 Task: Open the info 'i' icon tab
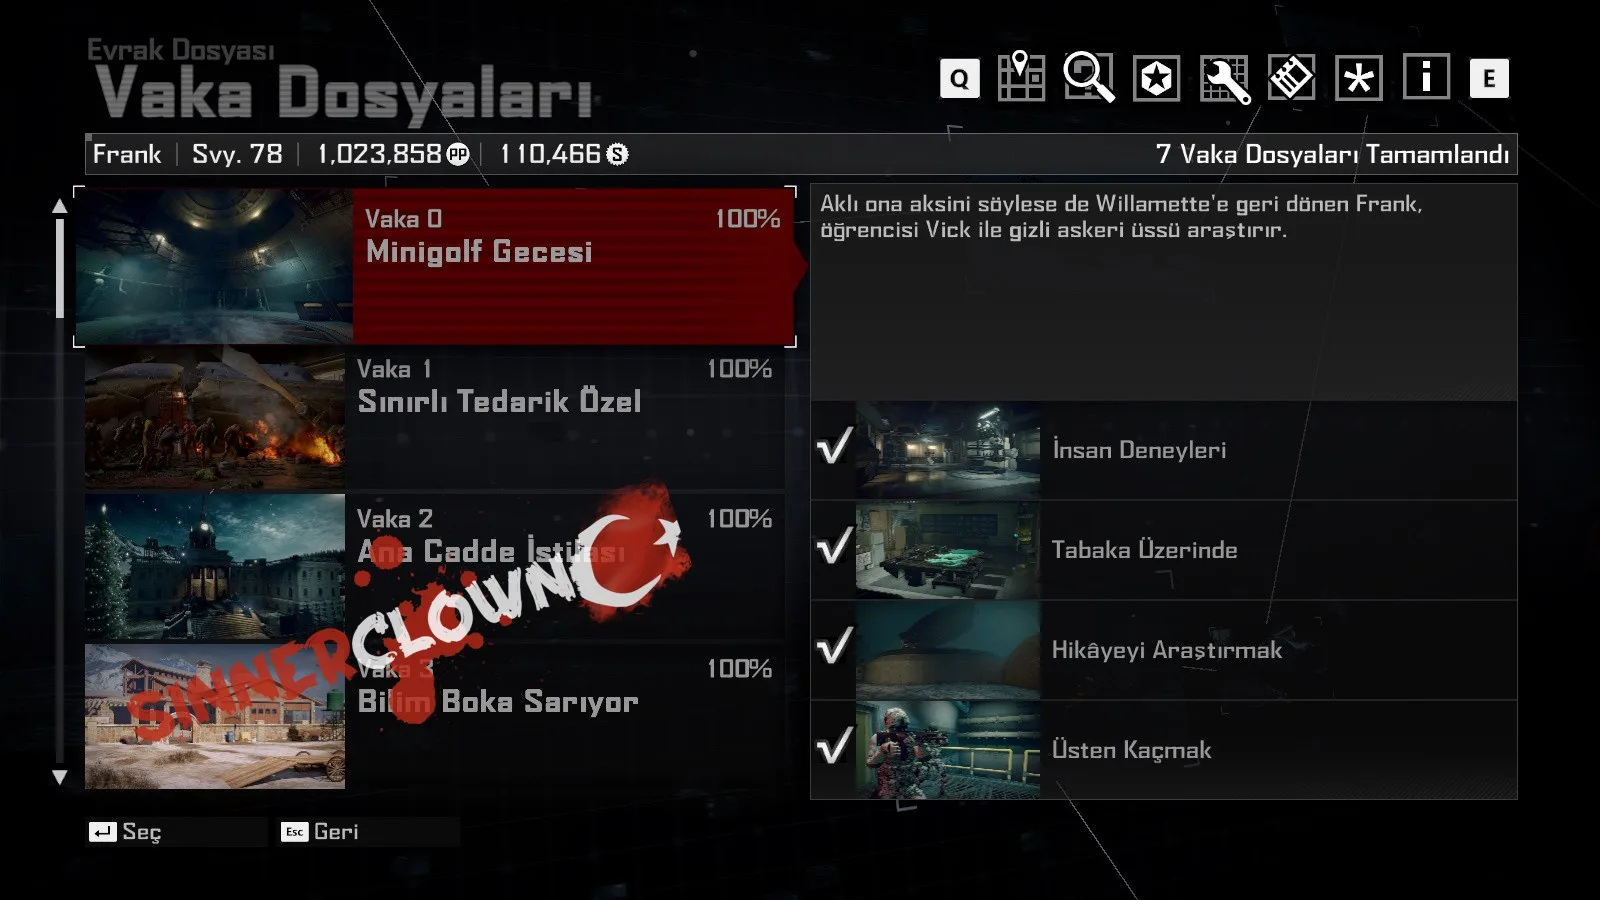1426,76
